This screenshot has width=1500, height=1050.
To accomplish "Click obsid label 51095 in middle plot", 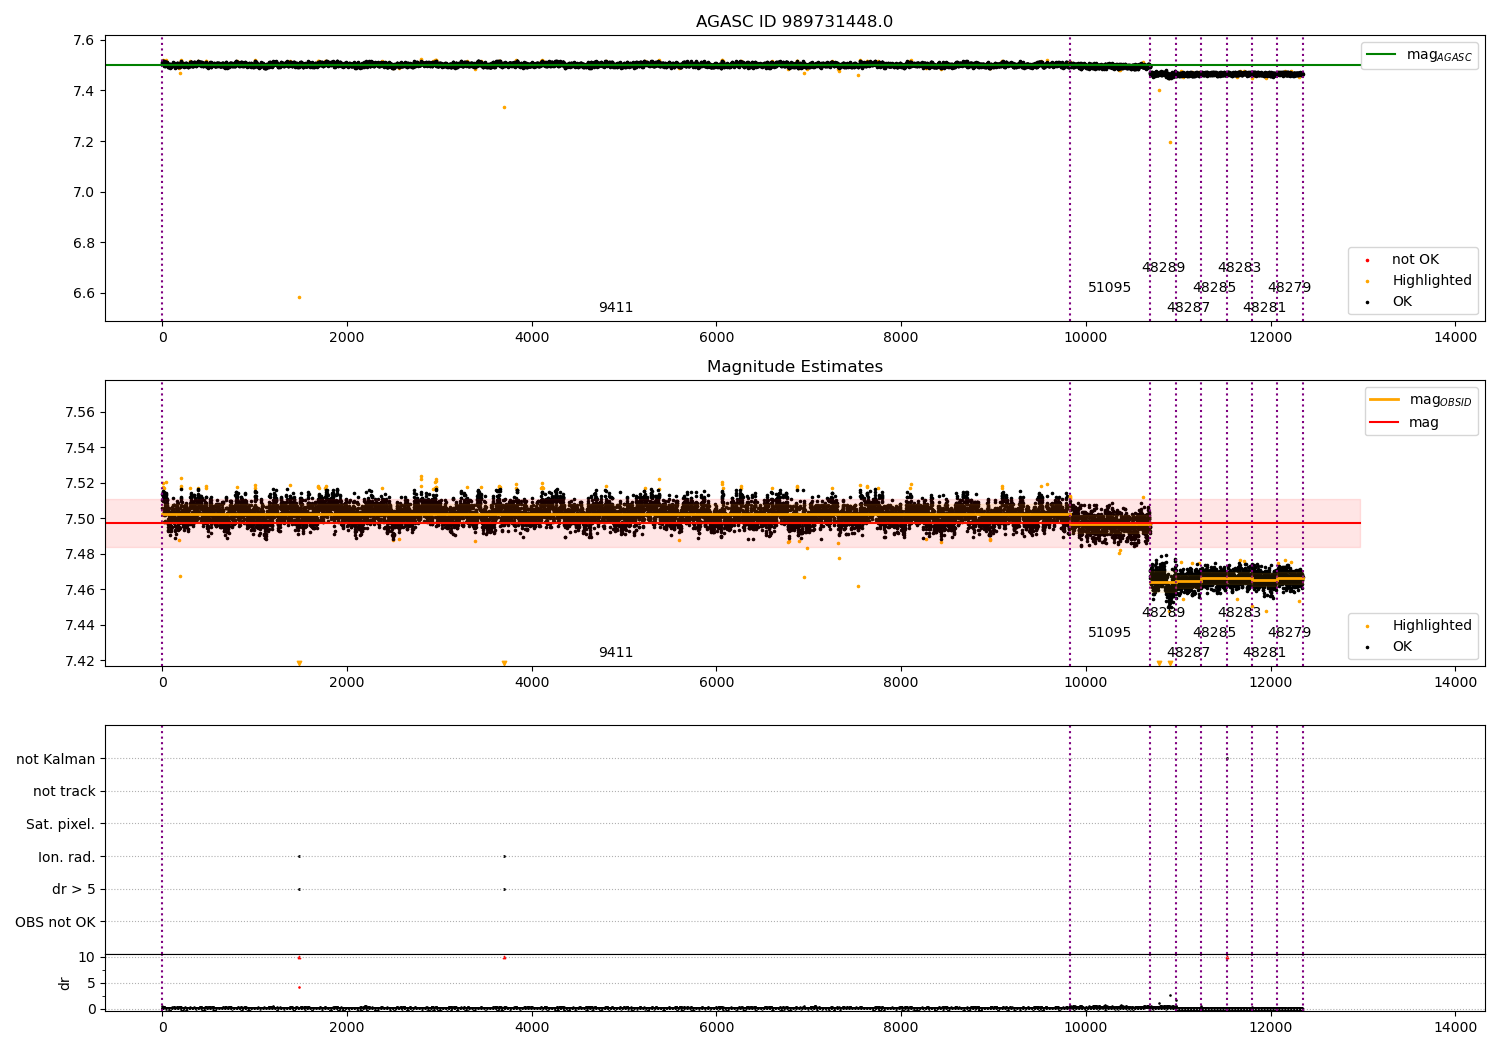I will tap(1109, 633).
